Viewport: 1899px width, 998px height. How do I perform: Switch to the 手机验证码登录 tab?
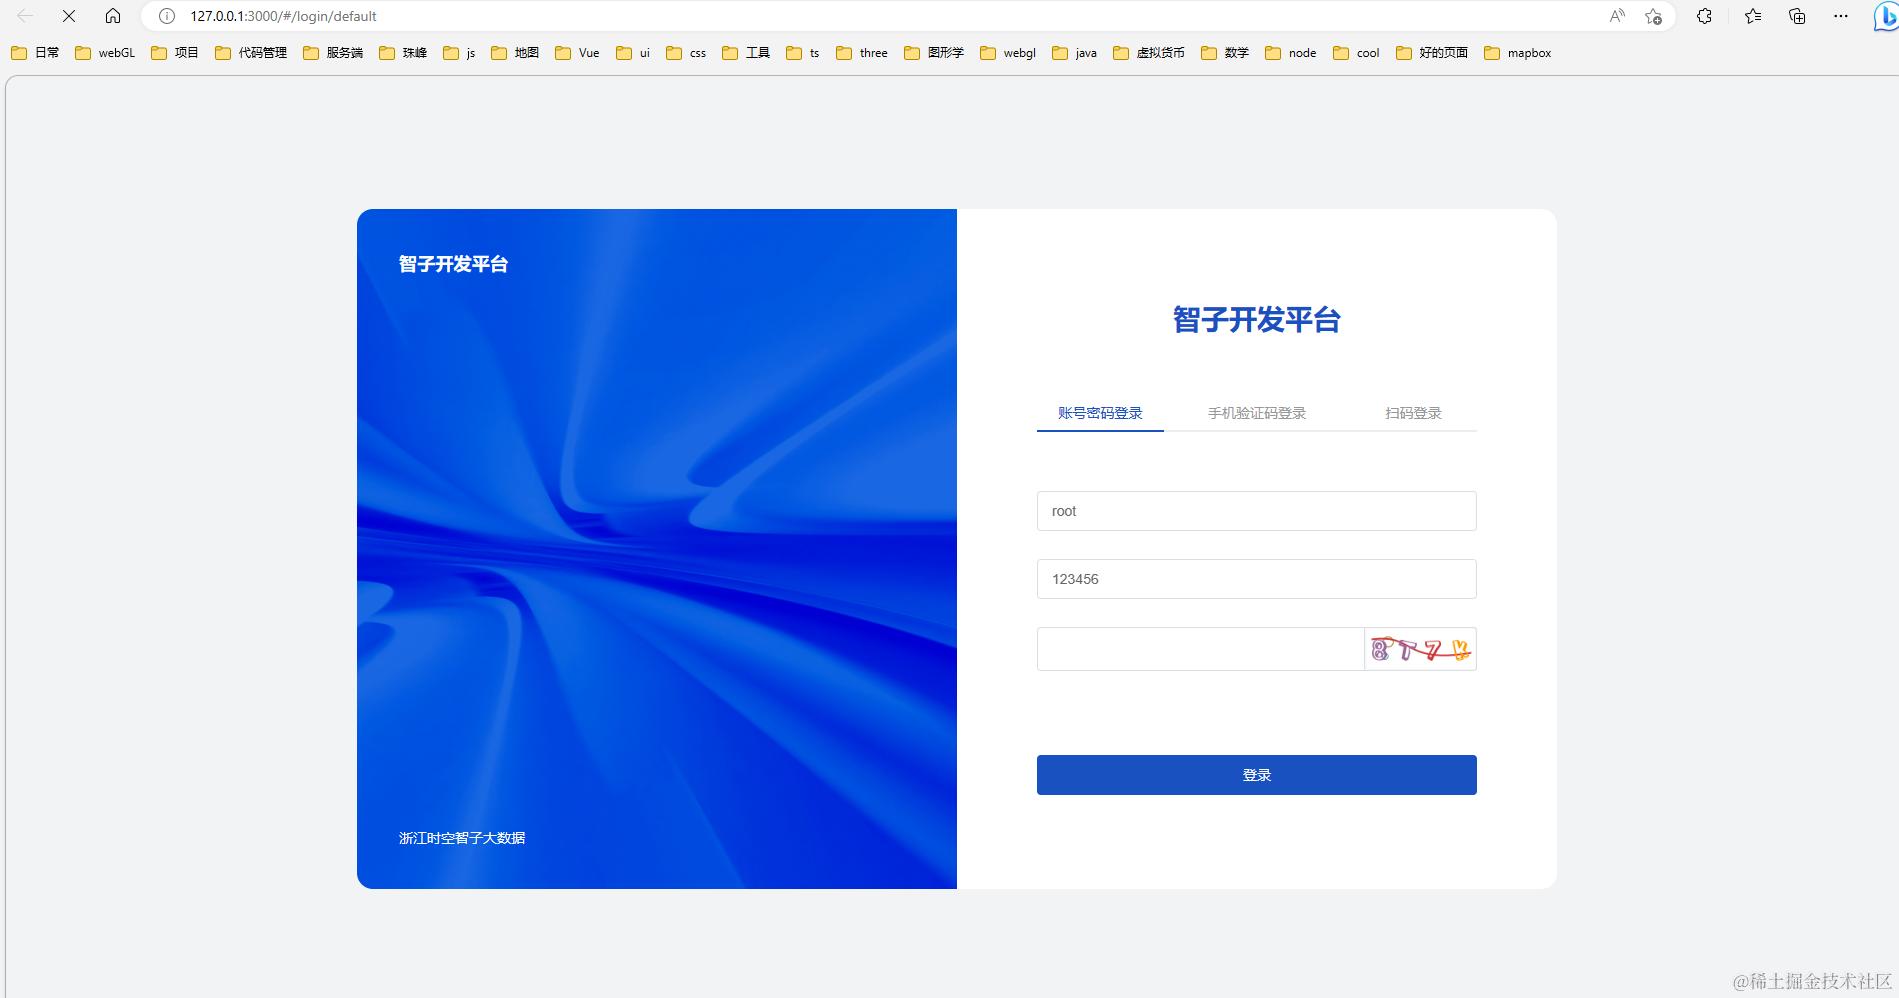tap(1257, 413)
